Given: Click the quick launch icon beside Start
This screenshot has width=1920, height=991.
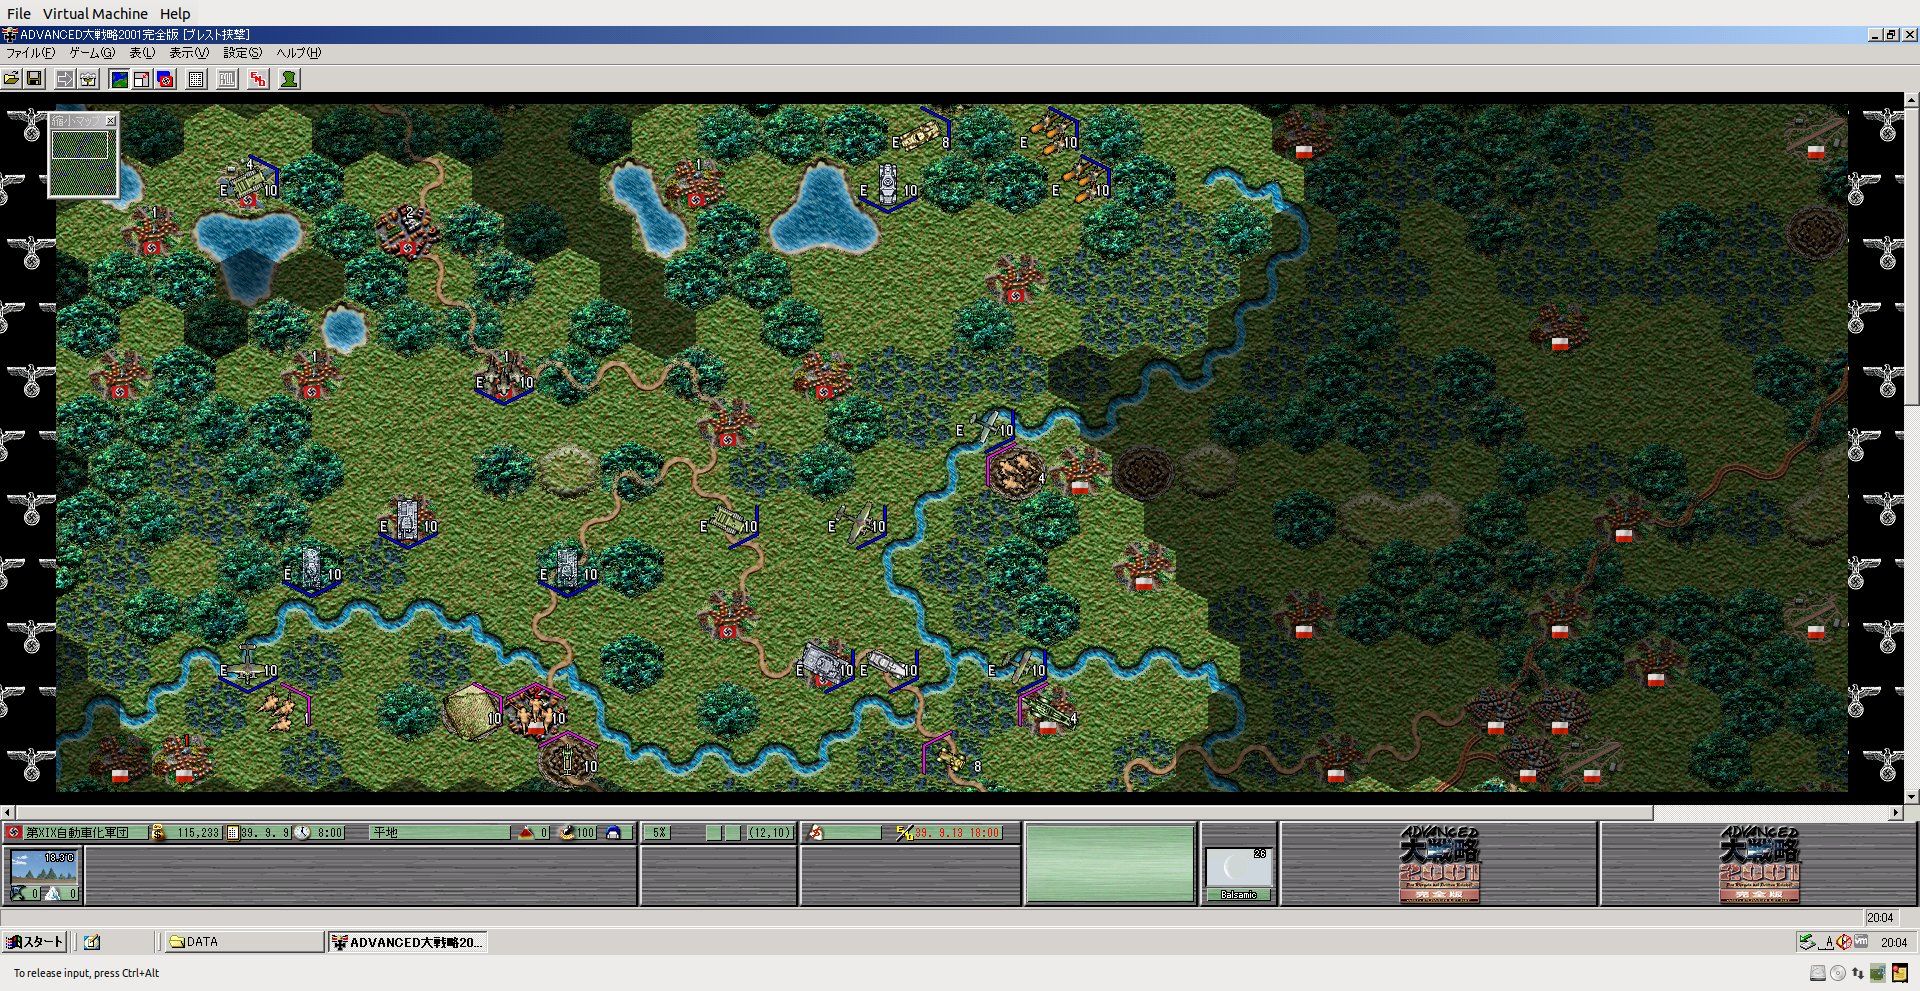Looking at the screenshot, I should pos(92,942).
